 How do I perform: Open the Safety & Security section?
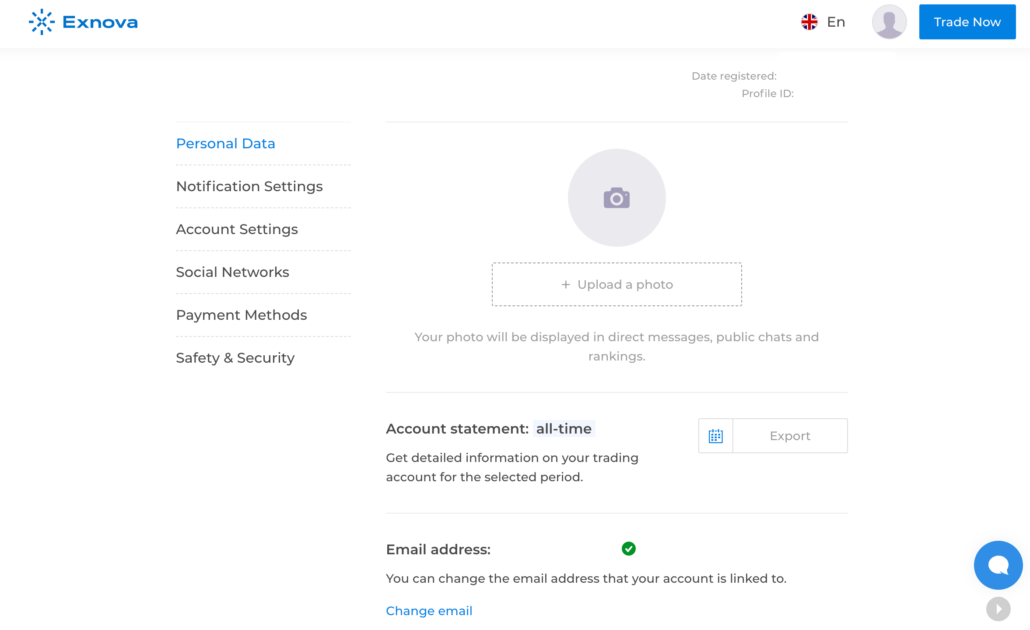click(235, 357)
